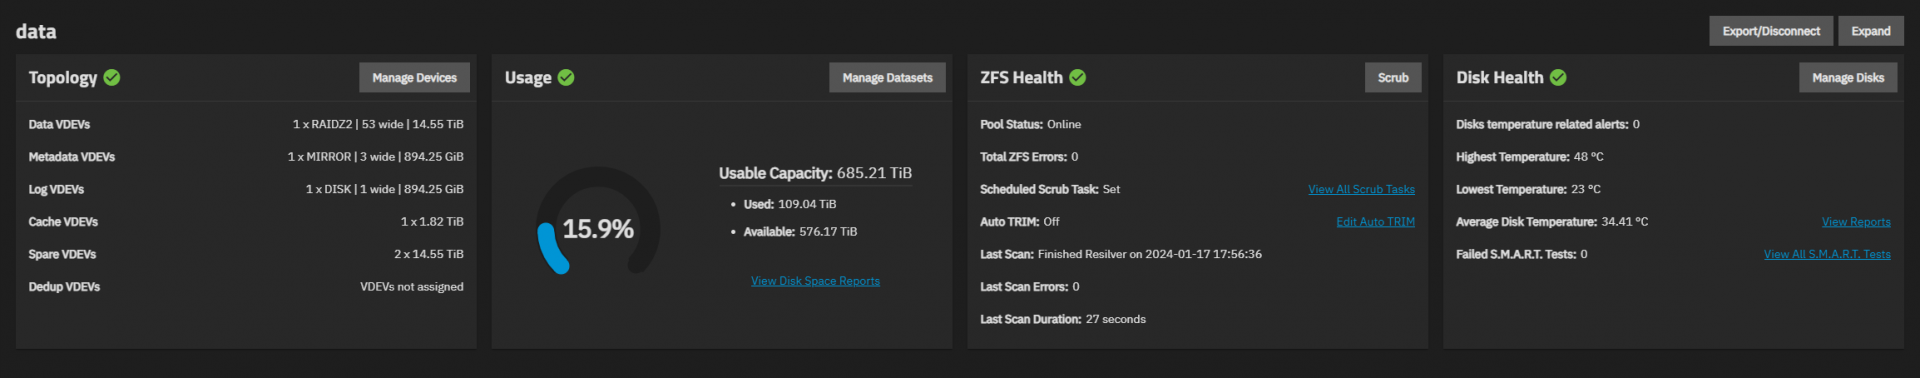Open Manage Datasets
This screenshot has height=378, width=1920.
tap(887, 77)
